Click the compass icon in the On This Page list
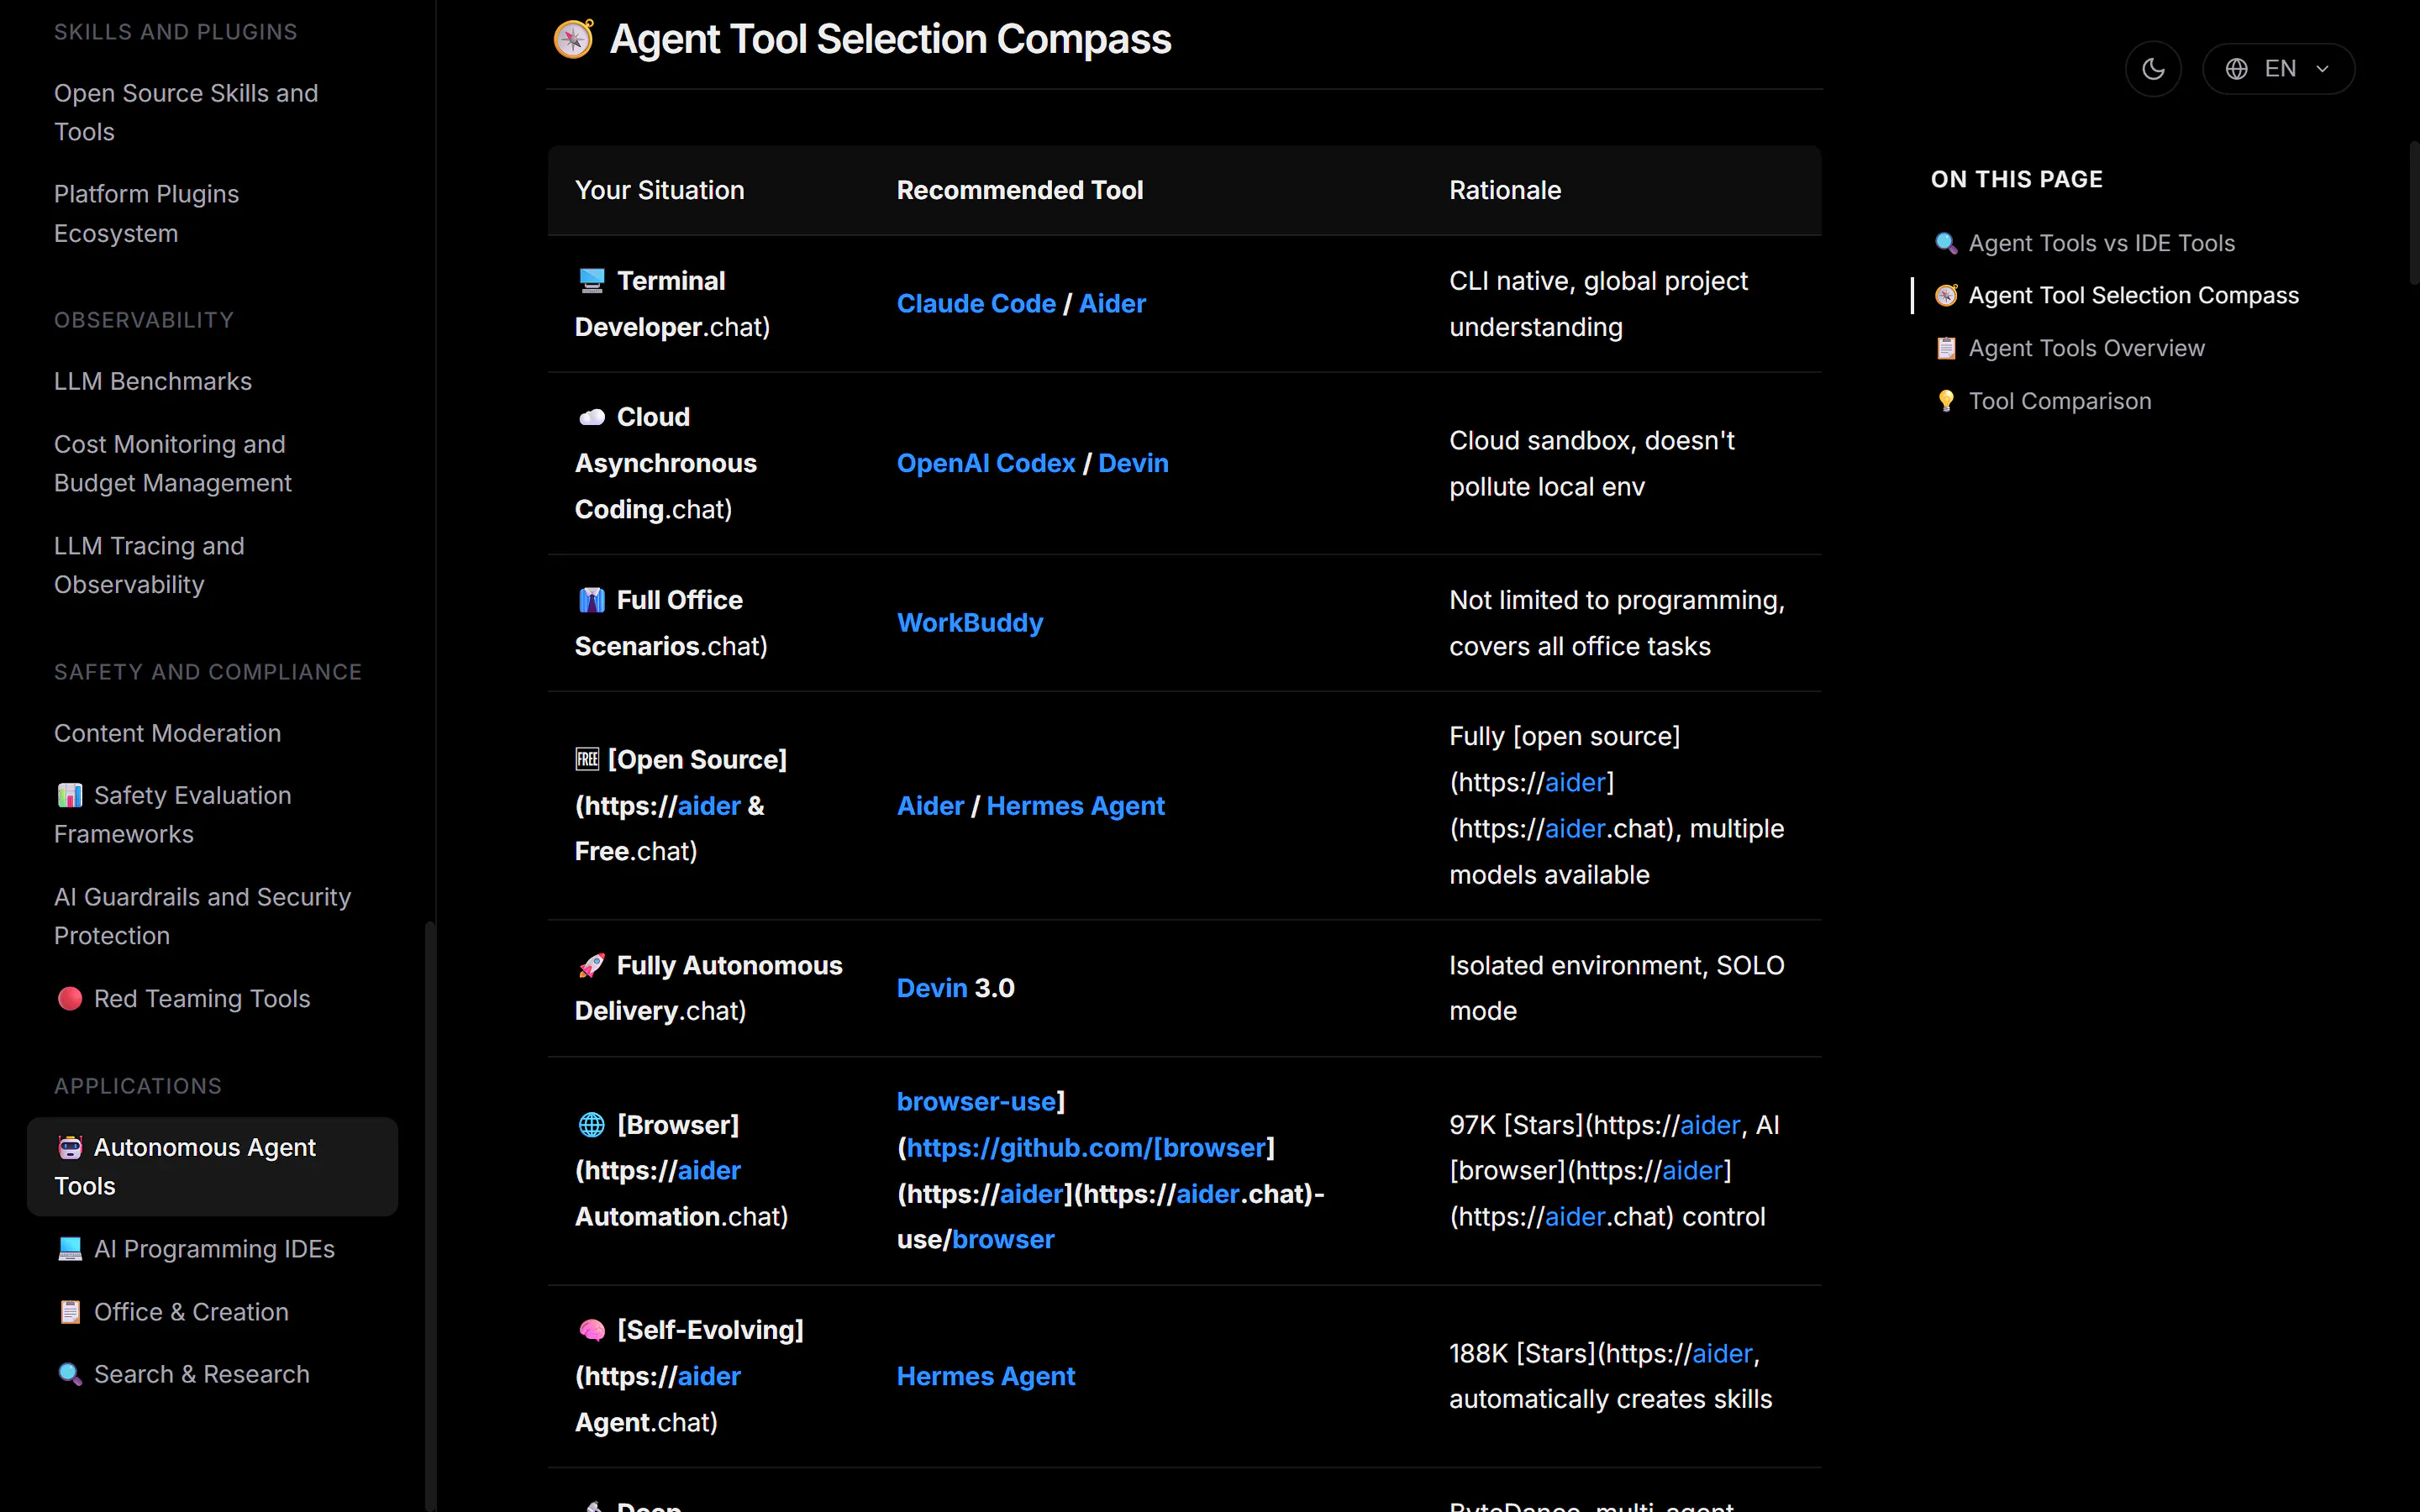2420x1512 pixels. pyautogui.click(x=1946, y=296)
